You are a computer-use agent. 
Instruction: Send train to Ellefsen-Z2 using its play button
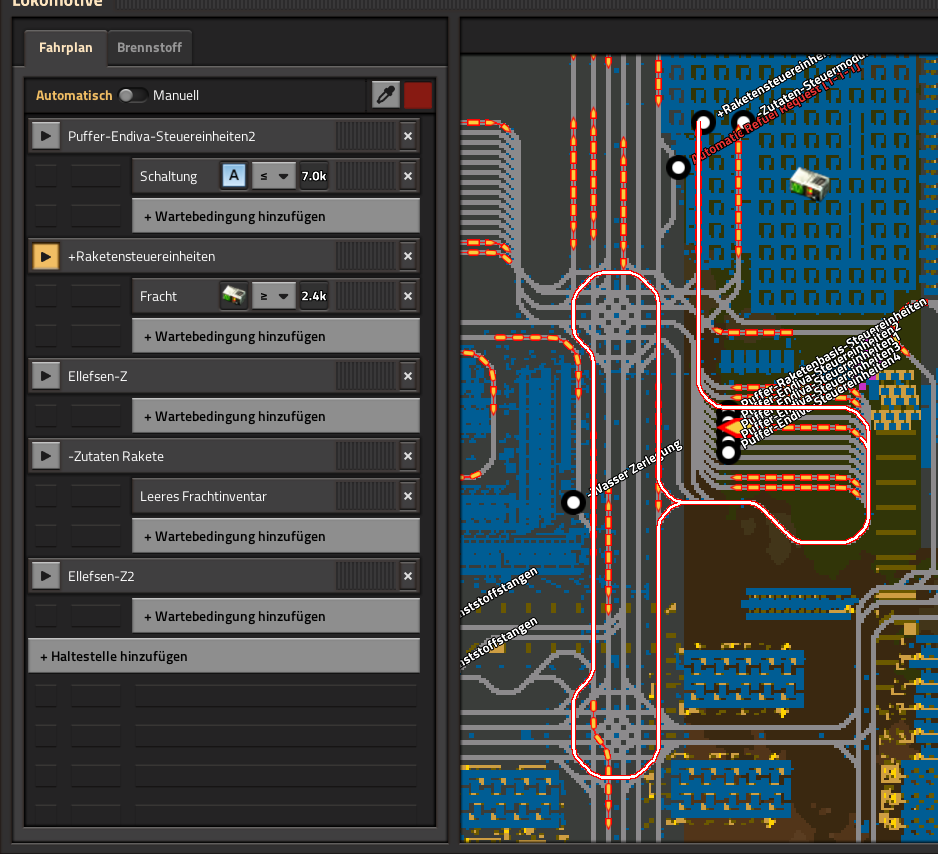point(45,577)
